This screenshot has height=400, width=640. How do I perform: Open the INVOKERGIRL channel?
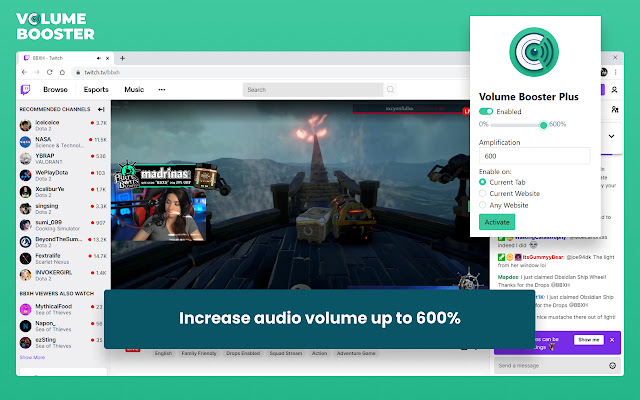click(63, 276)
